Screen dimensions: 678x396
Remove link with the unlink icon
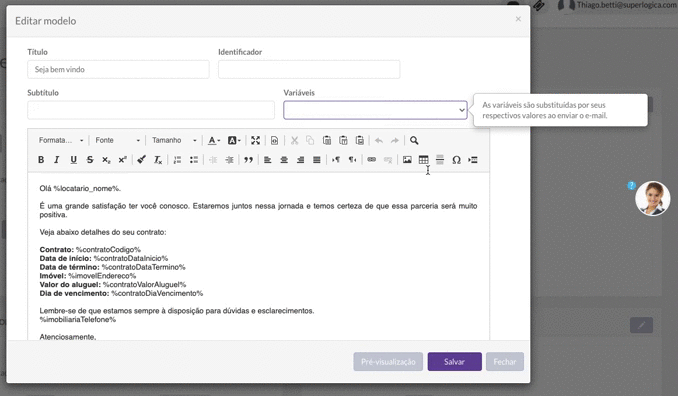click(x=388, y=160)
